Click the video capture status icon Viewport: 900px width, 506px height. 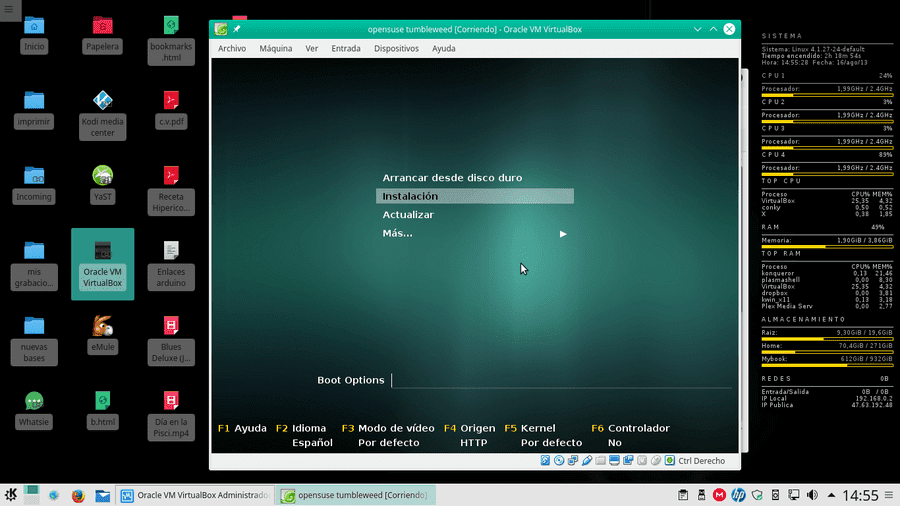point(628,461)
